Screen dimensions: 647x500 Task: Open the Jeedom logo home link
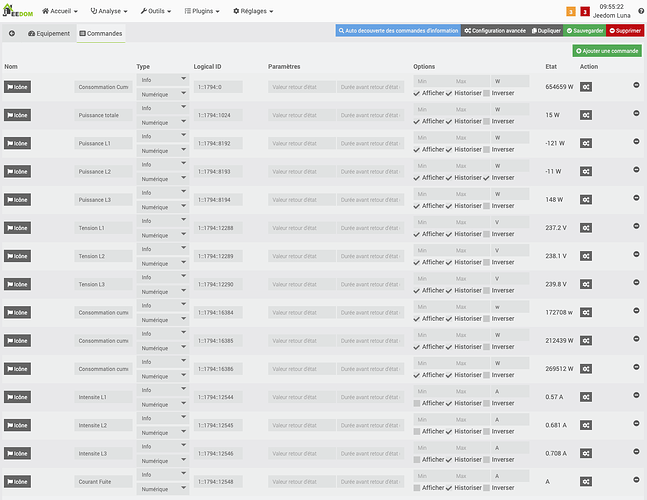(18, 11)
